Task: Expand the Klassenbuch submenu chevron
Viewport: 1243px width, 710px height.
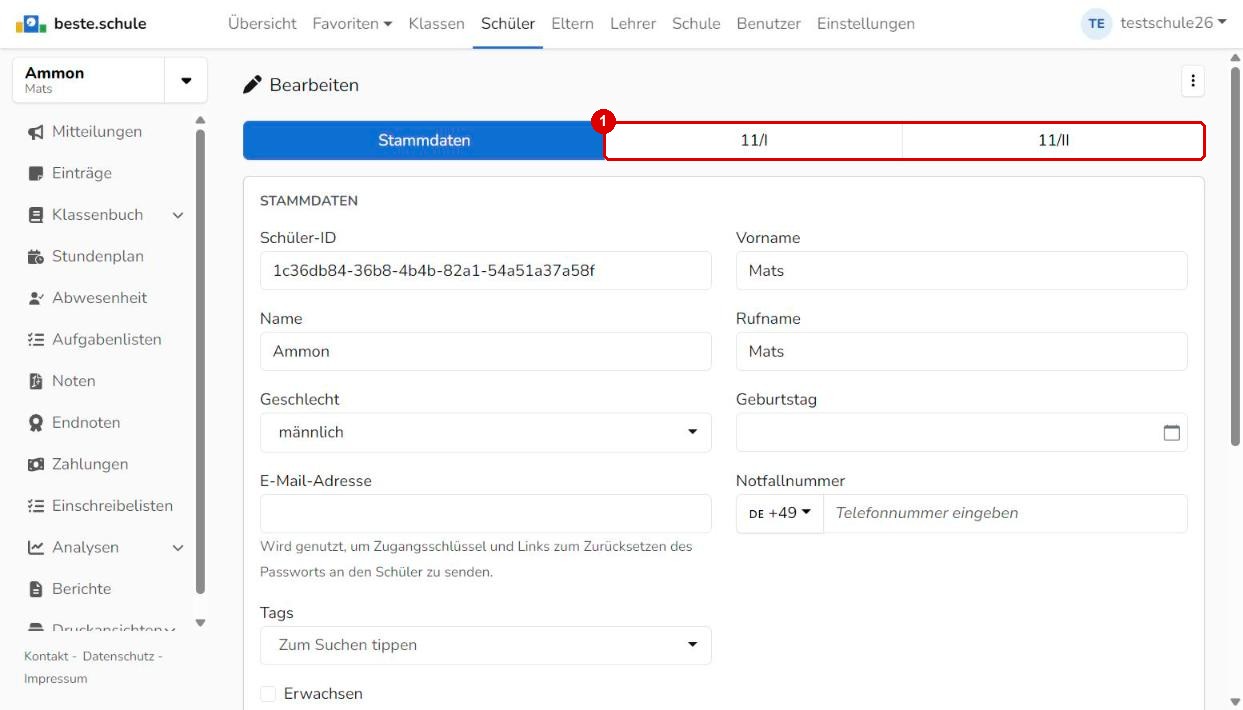Action: [178, 215]
